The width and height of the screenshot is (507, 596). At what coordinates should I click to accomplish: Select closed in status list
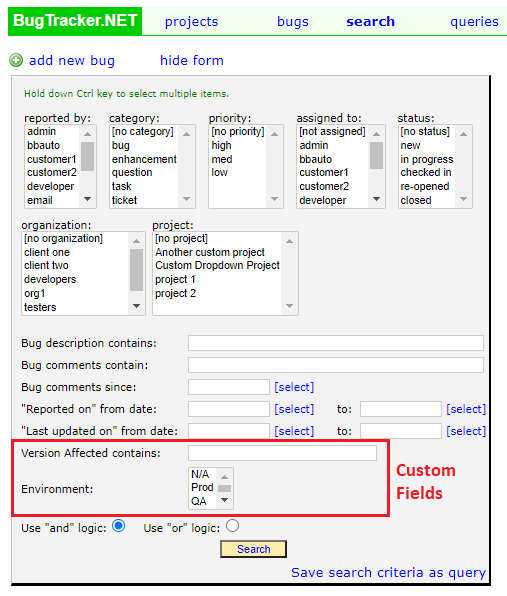click(416, 200)
